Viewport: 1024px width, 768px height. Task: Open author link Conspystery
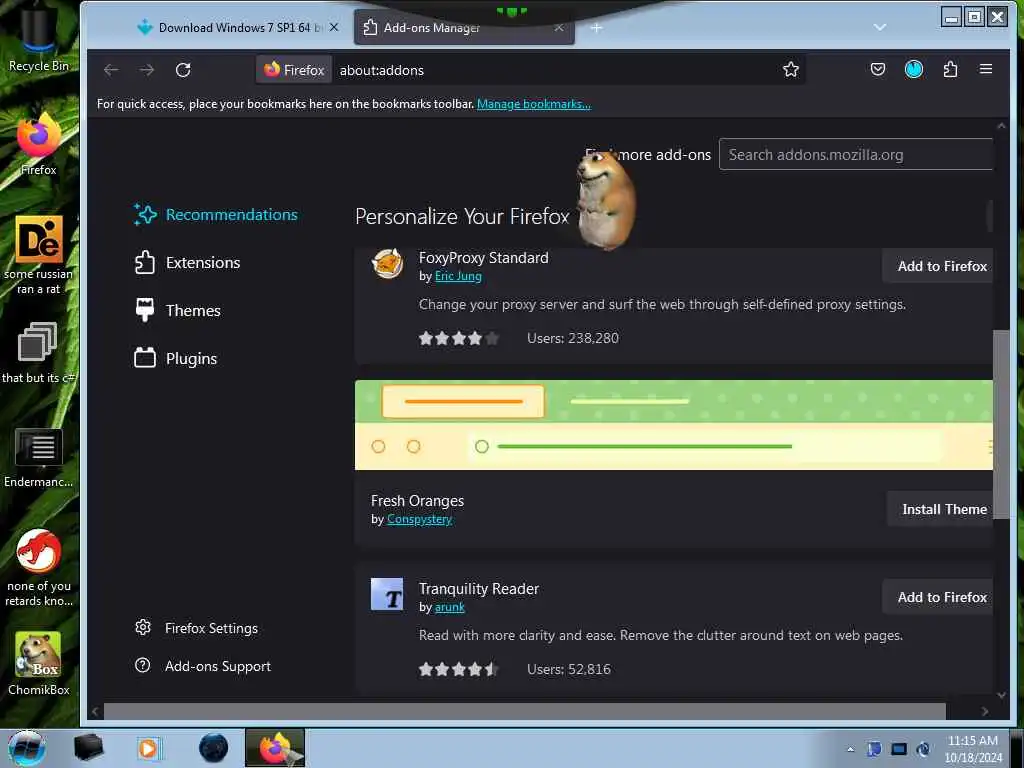tap(419, 519)
